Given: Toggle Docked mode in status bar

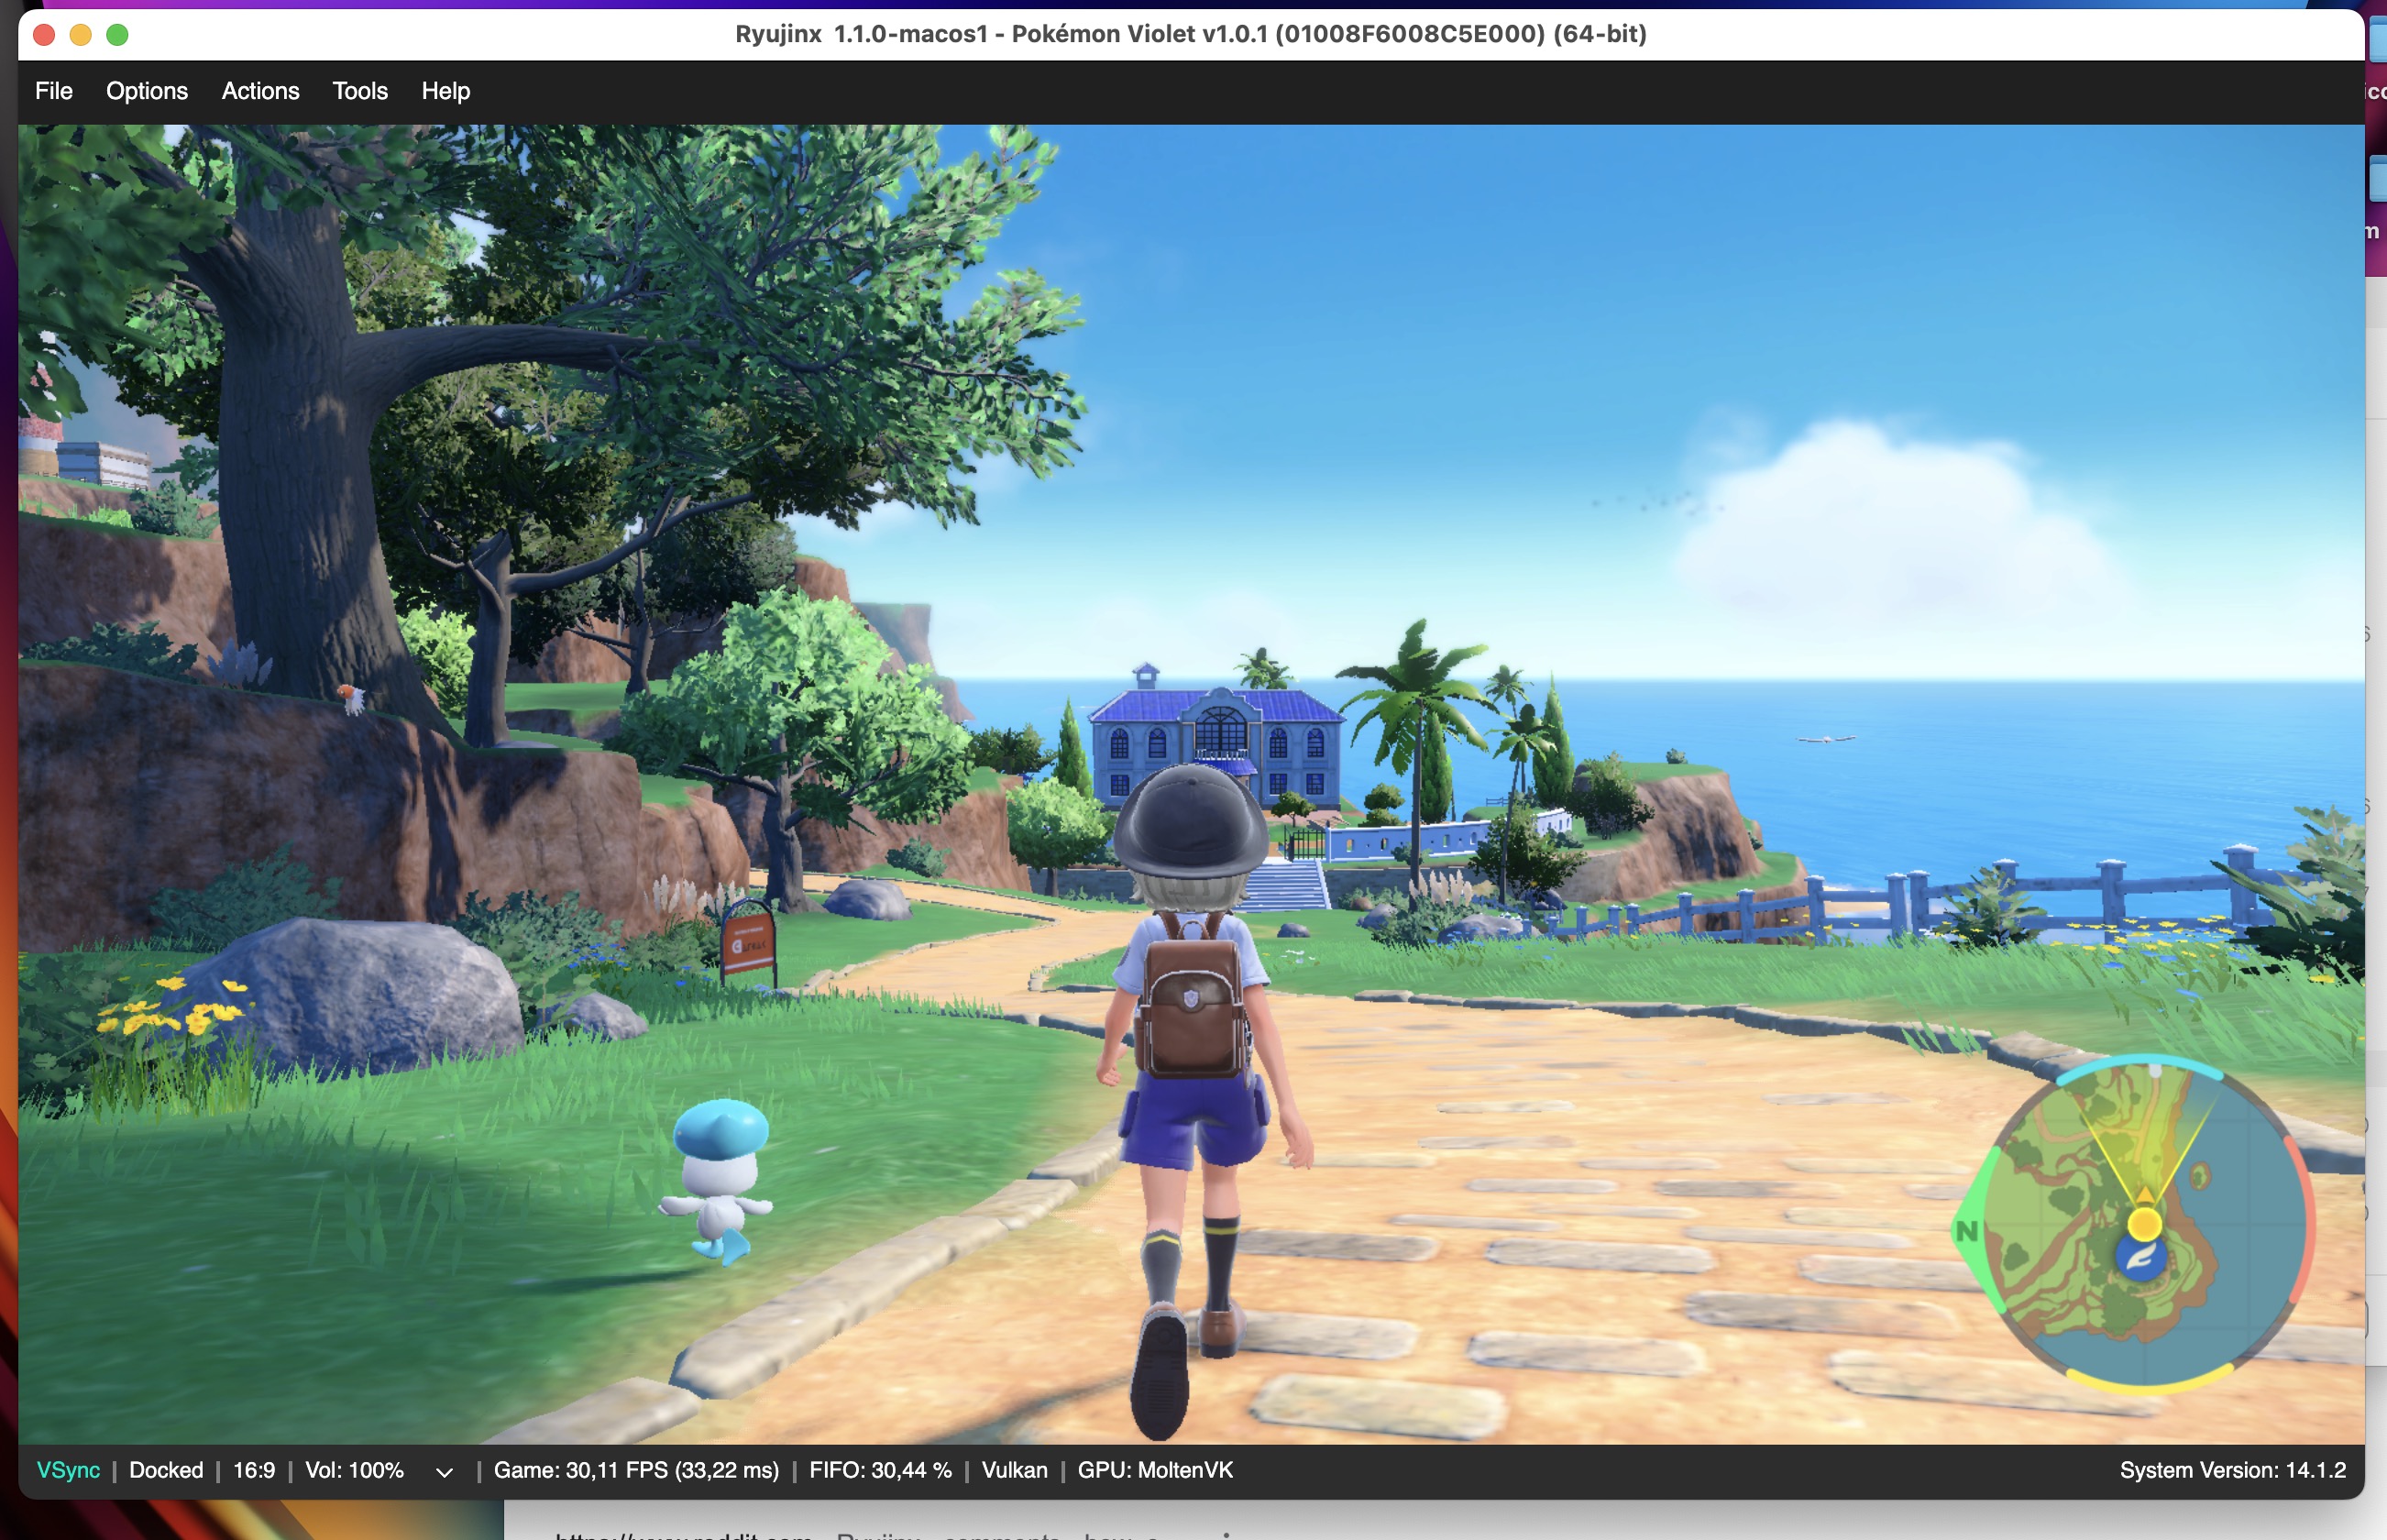Looking at the screenshot, I should tap(166, 1470).
